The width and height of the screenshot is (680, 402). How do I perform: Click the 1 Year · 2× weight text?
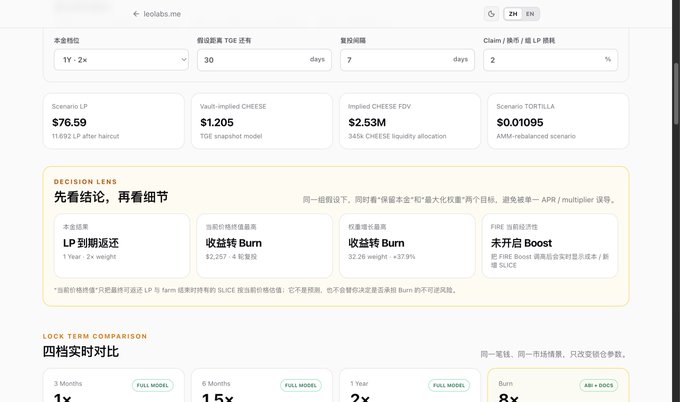click(89, 257)
